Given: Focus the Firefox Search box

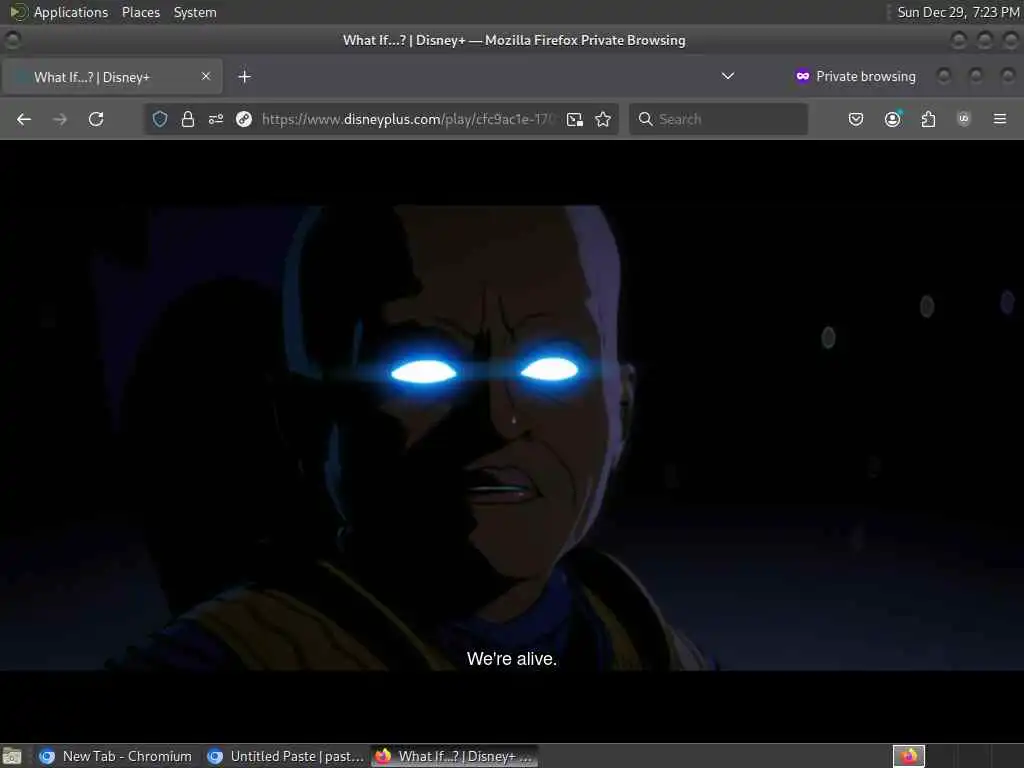Looking at the screenshot, I should (x=718, y=119).
